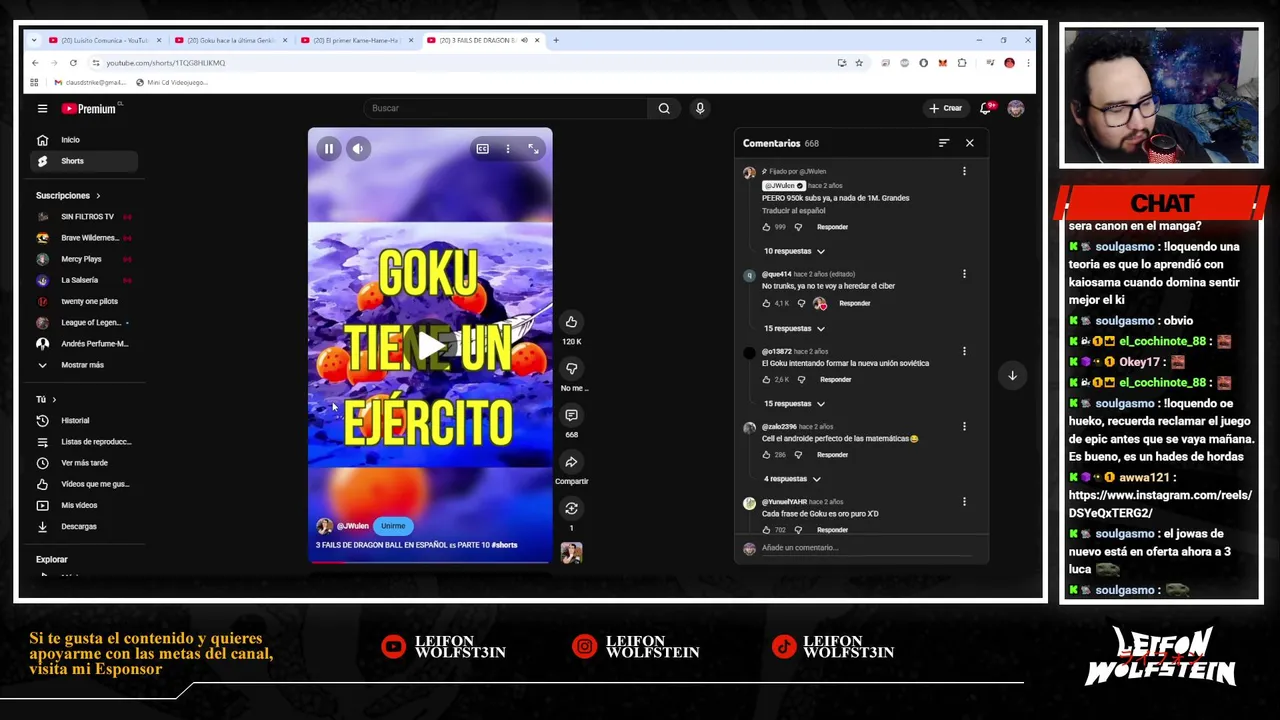Click the Crear create button
Image resolution: width=1280 pixels, height=720 pixels.
[x=945, y=108]
